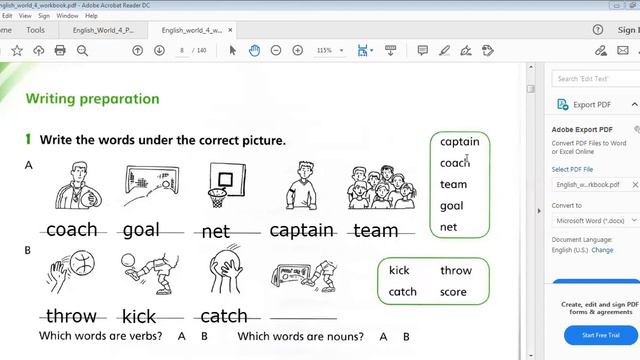640x360 pixels.
Task: Select the English_world_4_w... document tab
Action: click(191, 30)
